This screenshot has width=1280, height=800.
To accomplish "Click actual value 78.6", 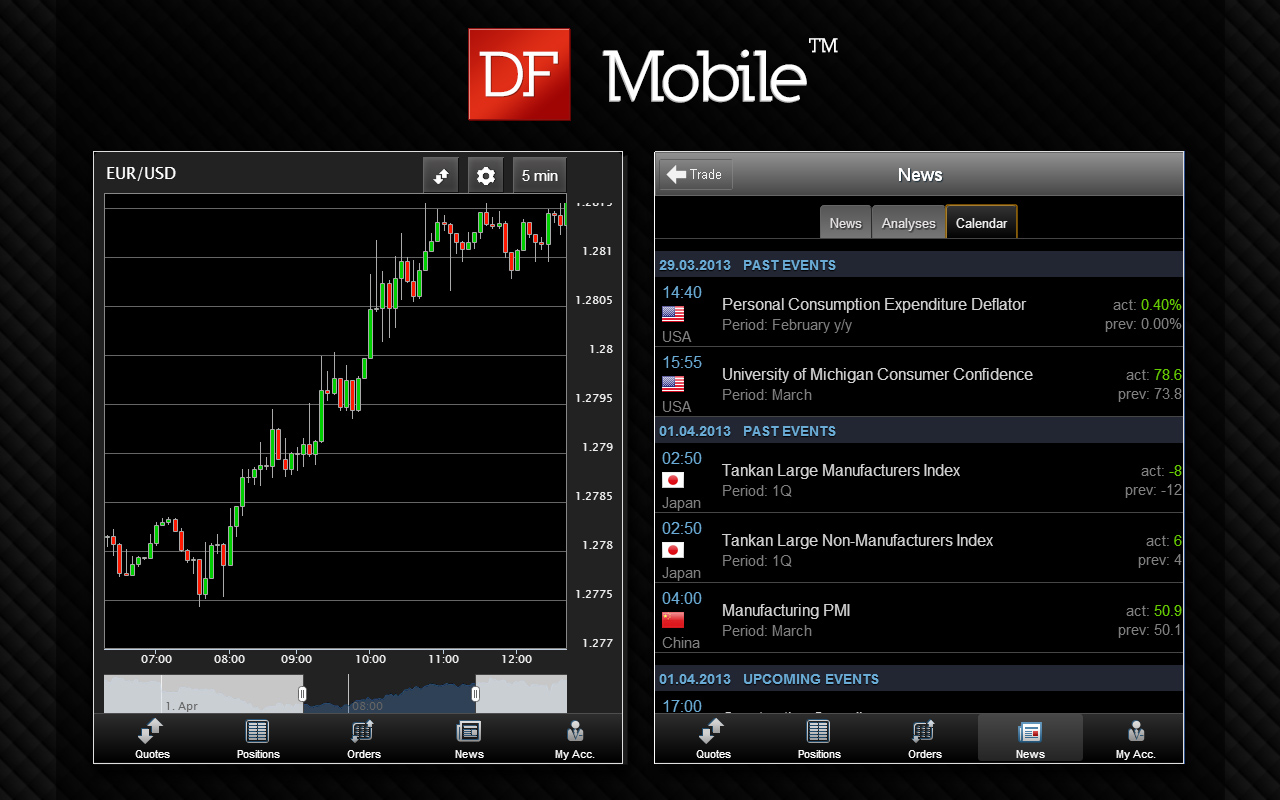I will [x=1167, y=375].
